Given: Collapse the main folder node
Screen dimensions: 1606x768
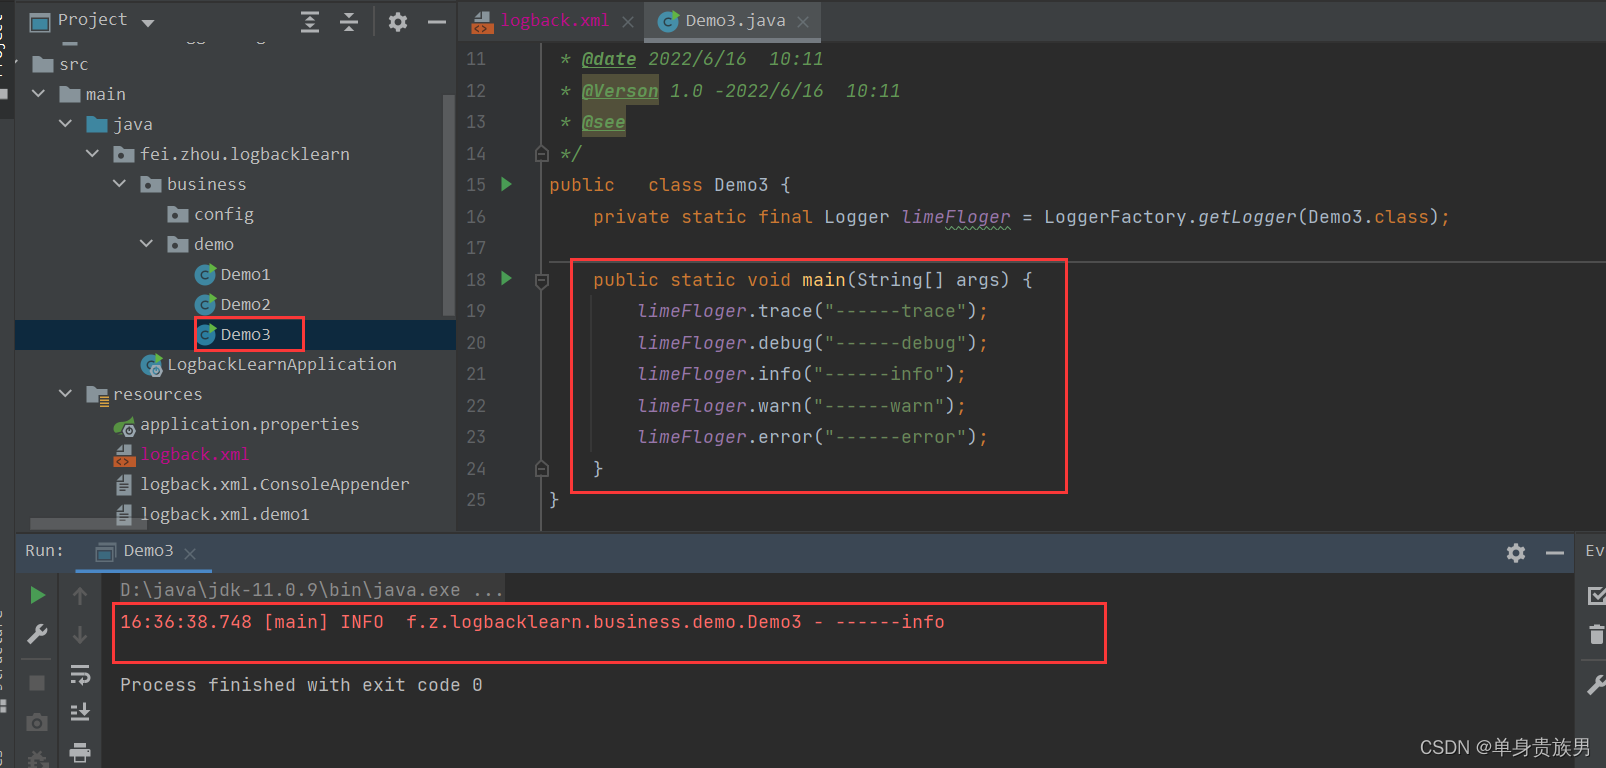Looking at the screenshot, I should [x=39, y=94].
